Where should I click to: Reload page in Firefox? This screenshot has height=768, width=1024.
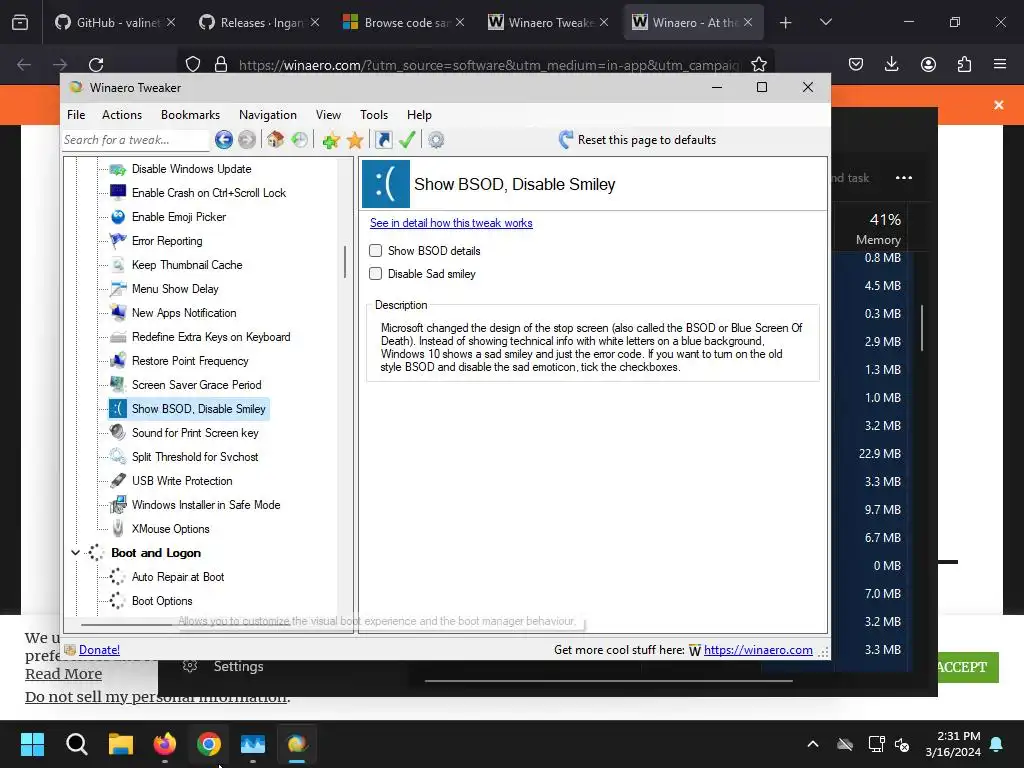point(96,64)
